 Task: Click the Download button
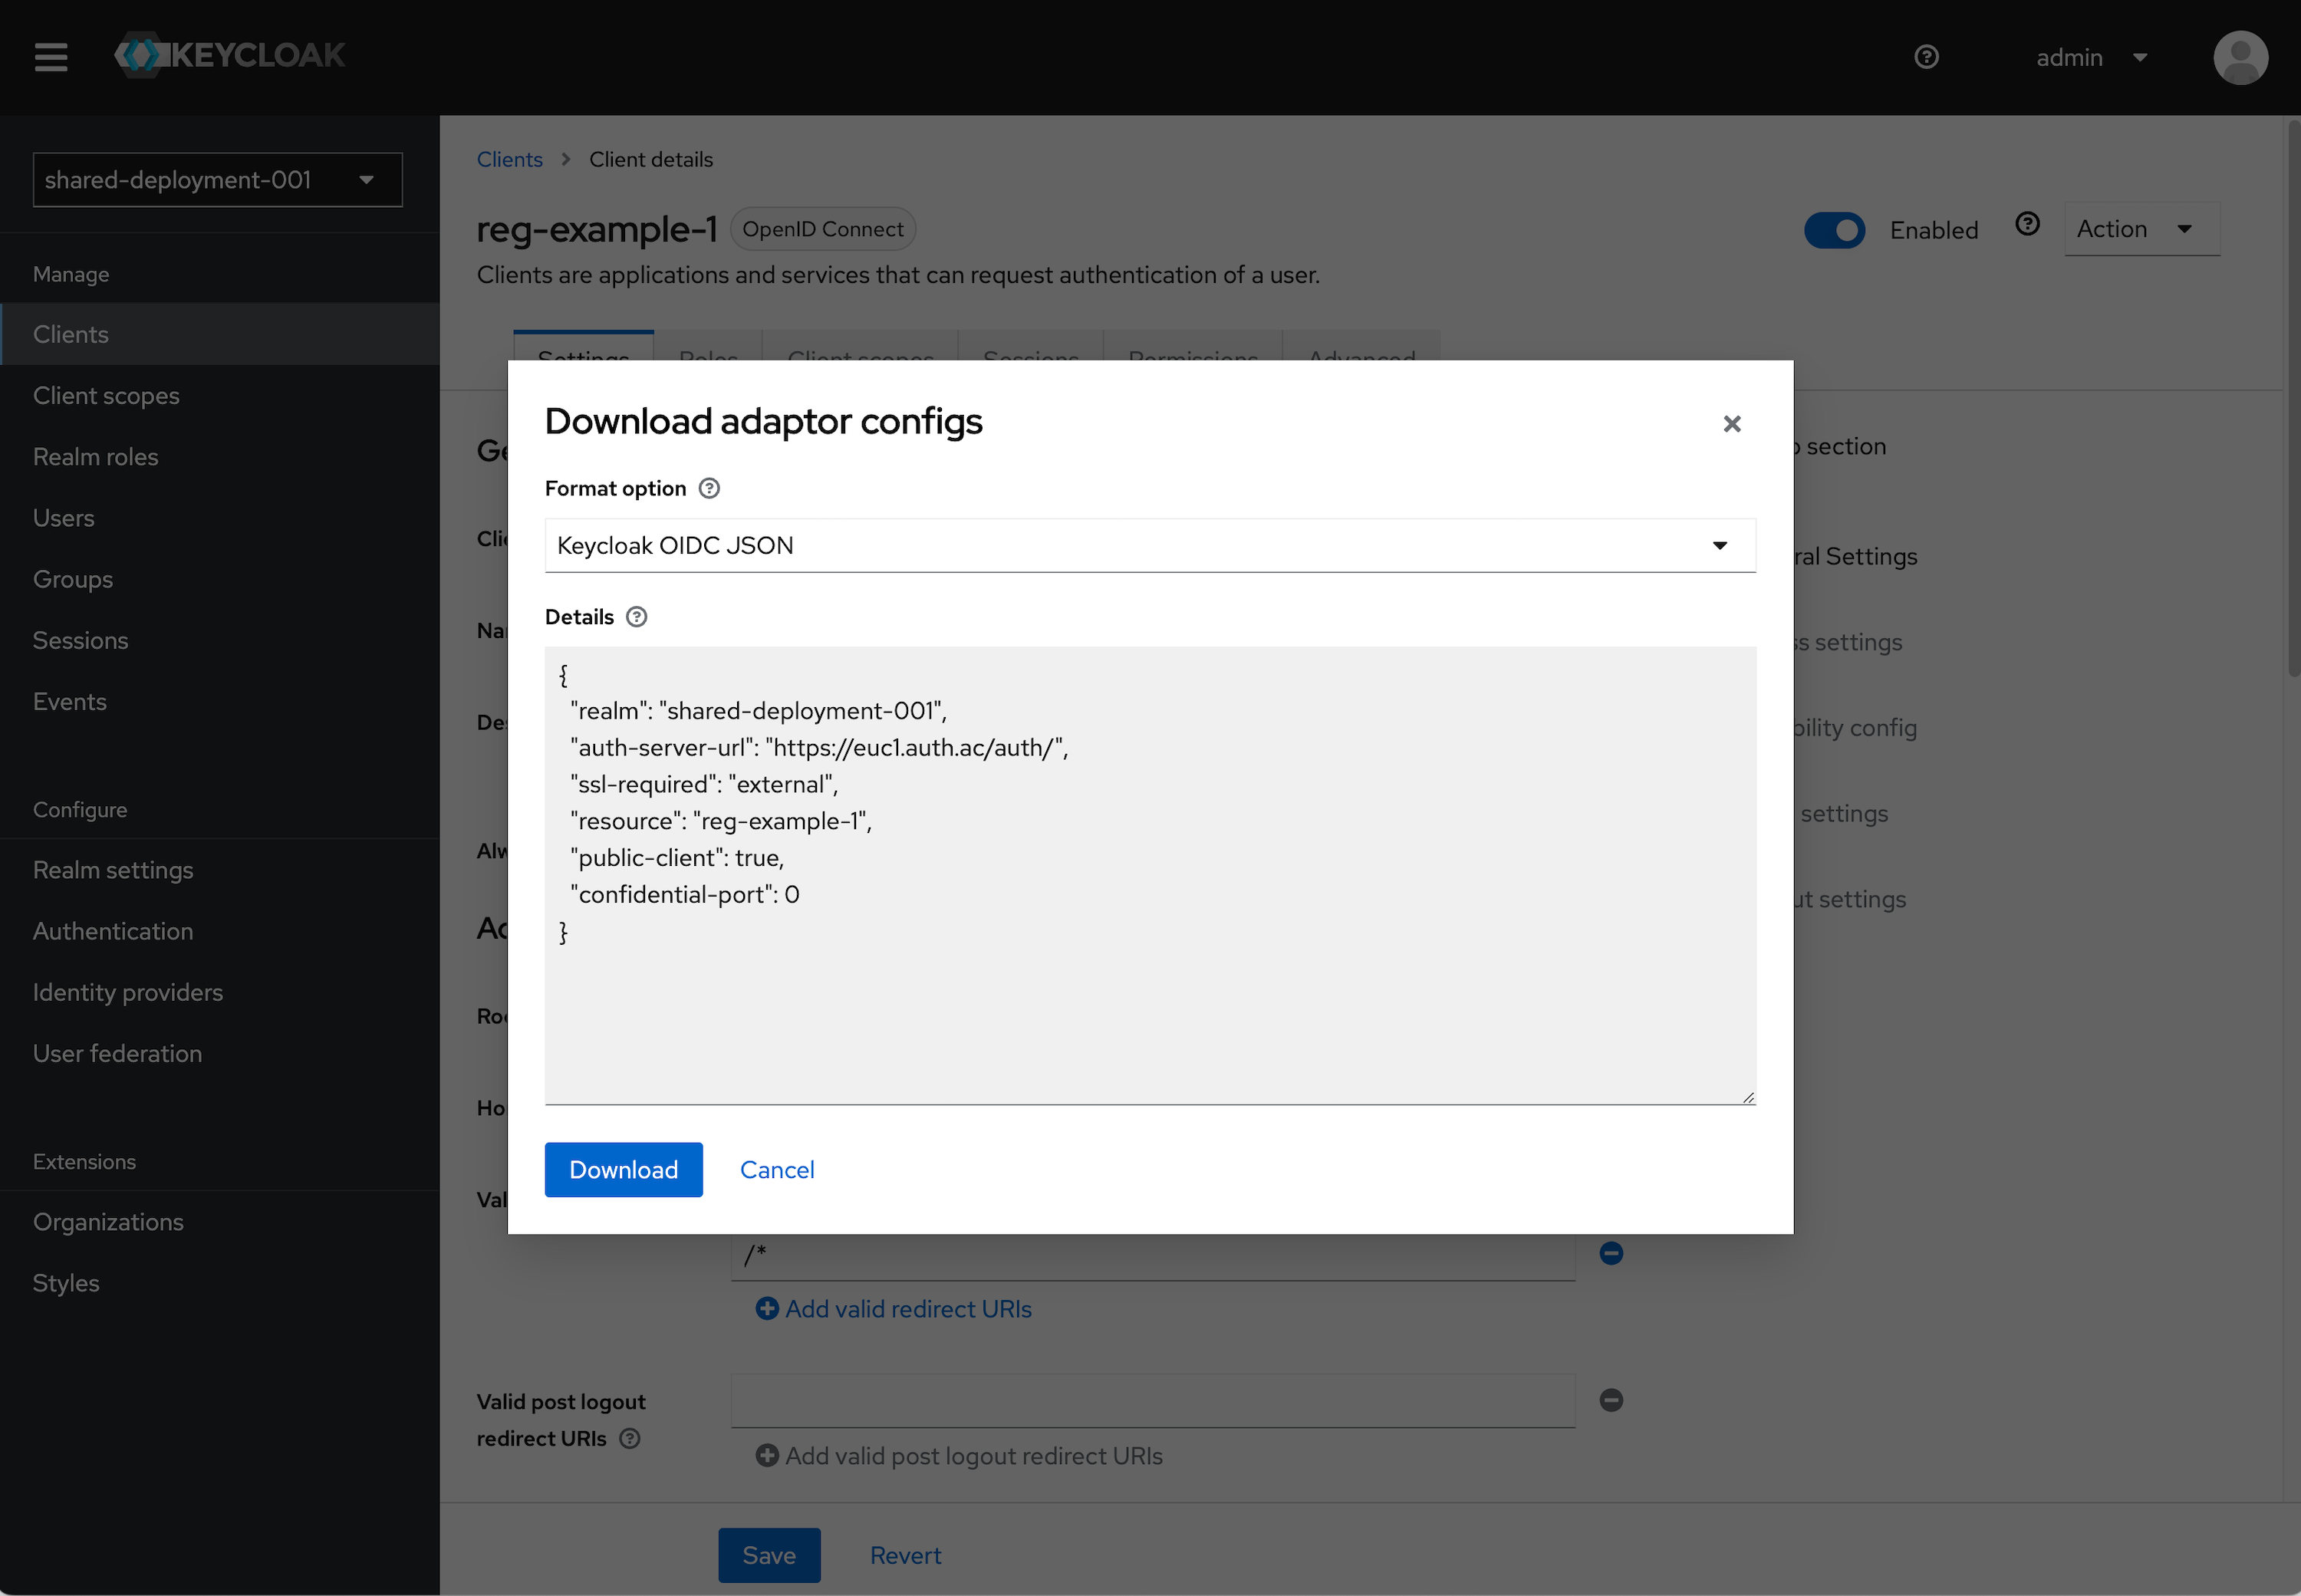coord(623,1169)
